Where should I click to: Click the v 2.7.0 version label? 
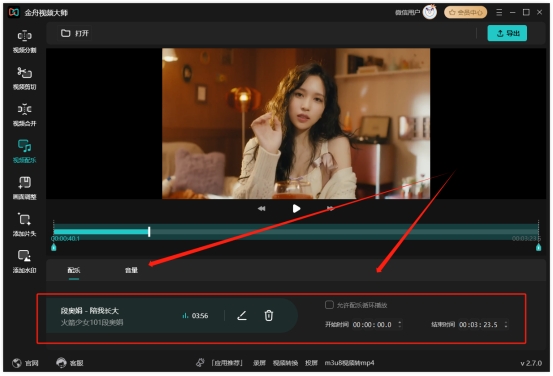point(531,363)
